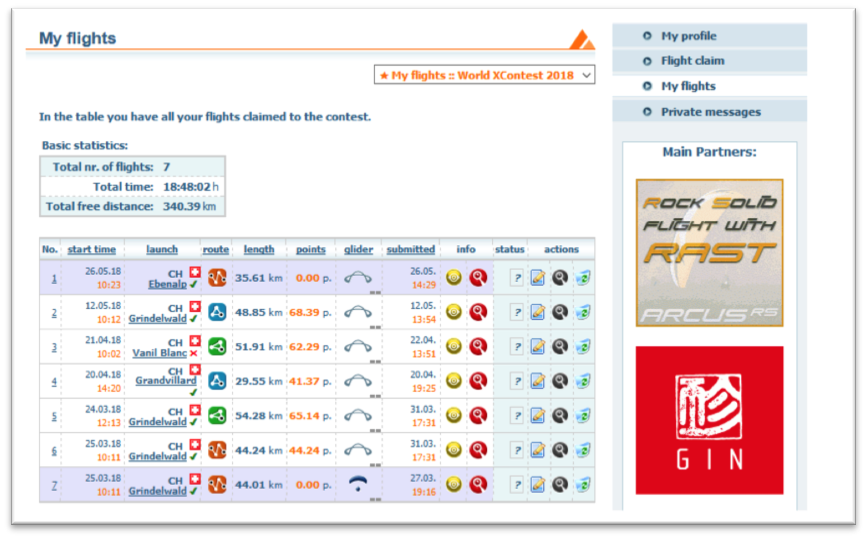Sort flights by the length column header
Screen dimensions: 867x539
(x=259, y=249)
